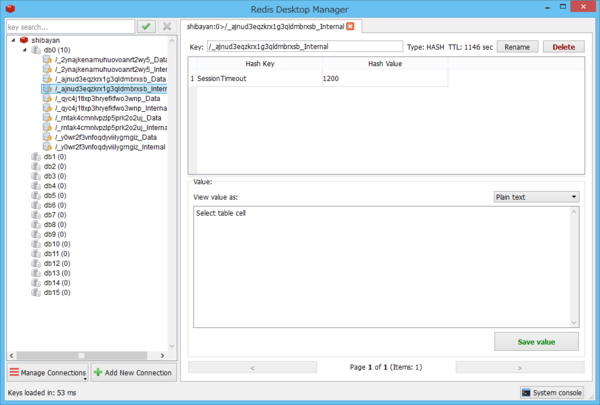Click the Redis Desktop Manager title bar logo

click(x=10, y=8)
